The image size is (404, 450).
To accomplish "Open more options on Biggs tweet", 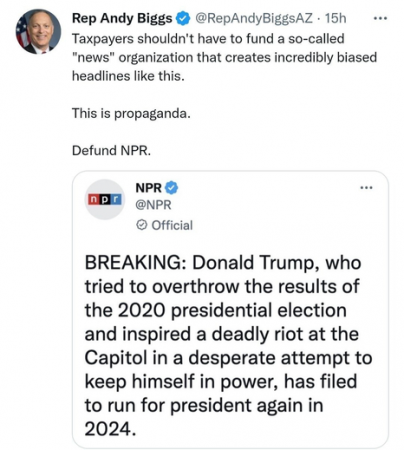I will [380, 18].
